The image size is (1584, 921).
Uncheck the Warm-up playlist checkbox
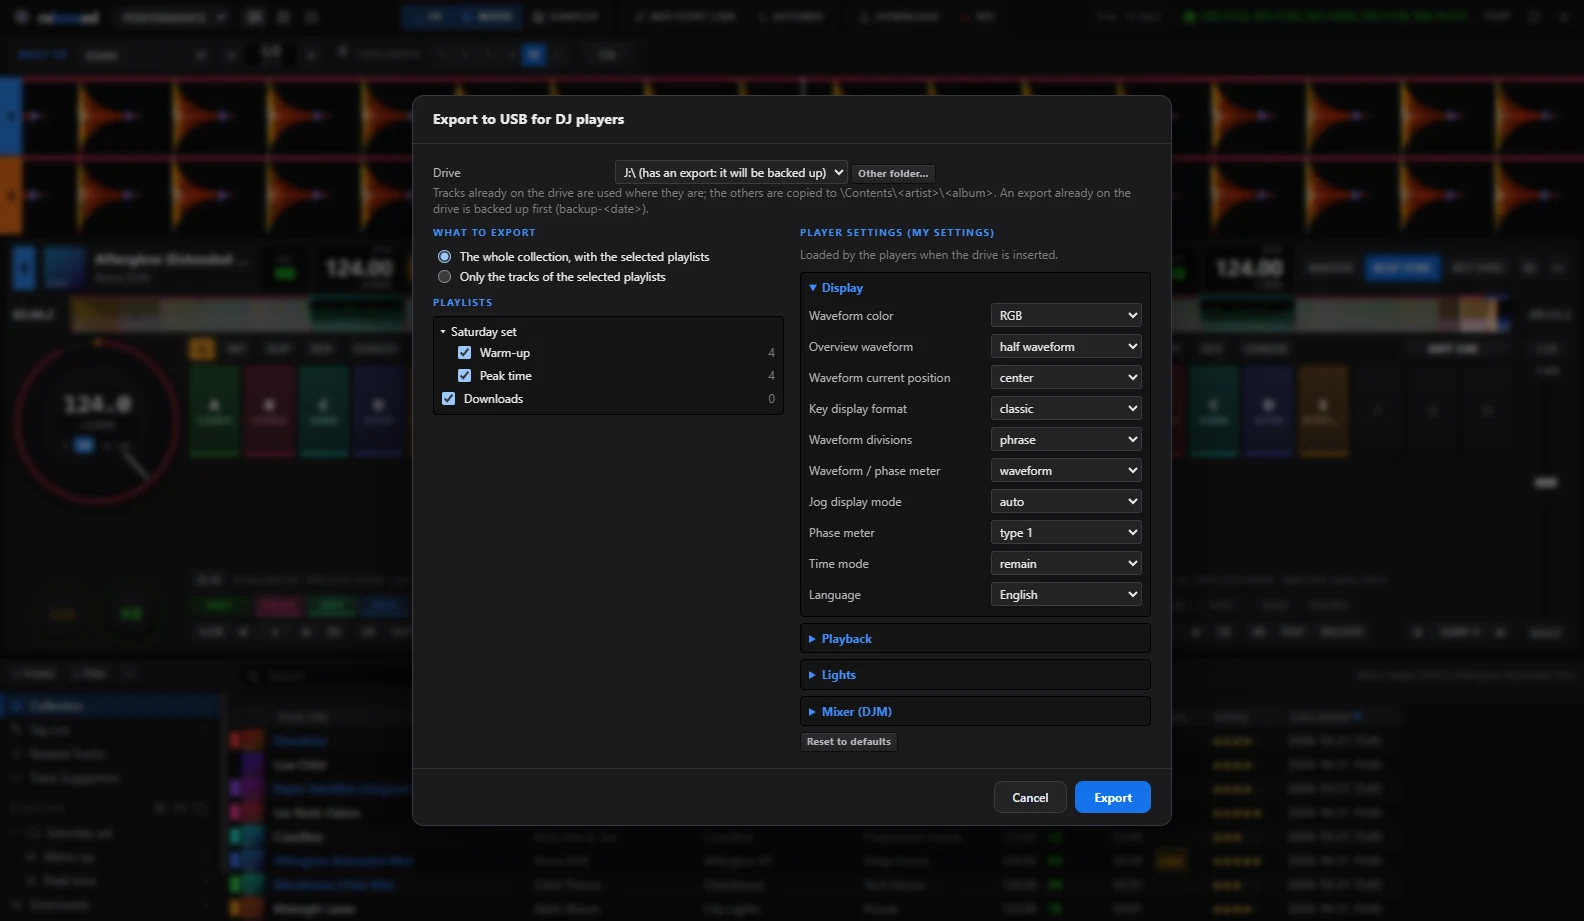pos(464,353)
